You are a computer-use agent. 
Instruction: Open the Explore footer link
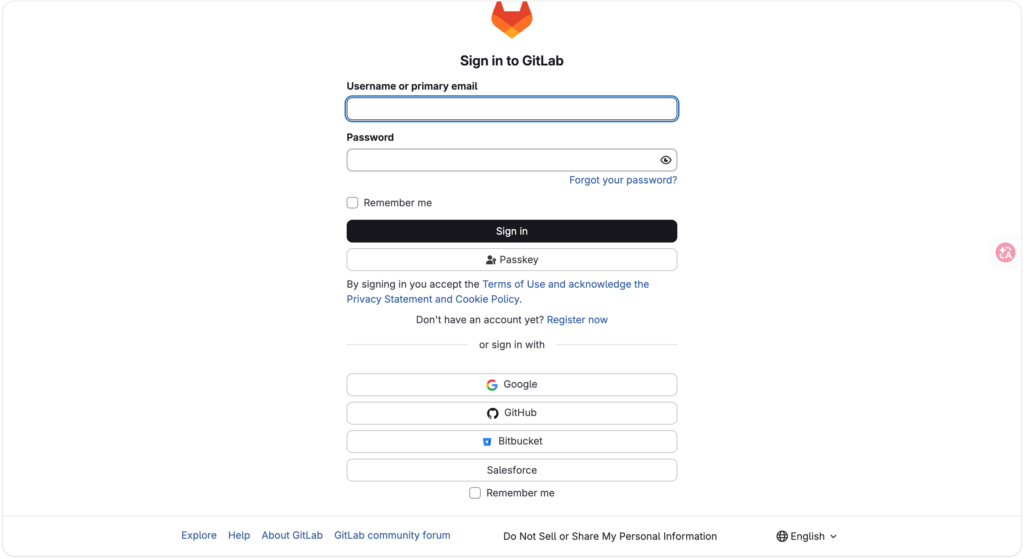pos(199,535)
